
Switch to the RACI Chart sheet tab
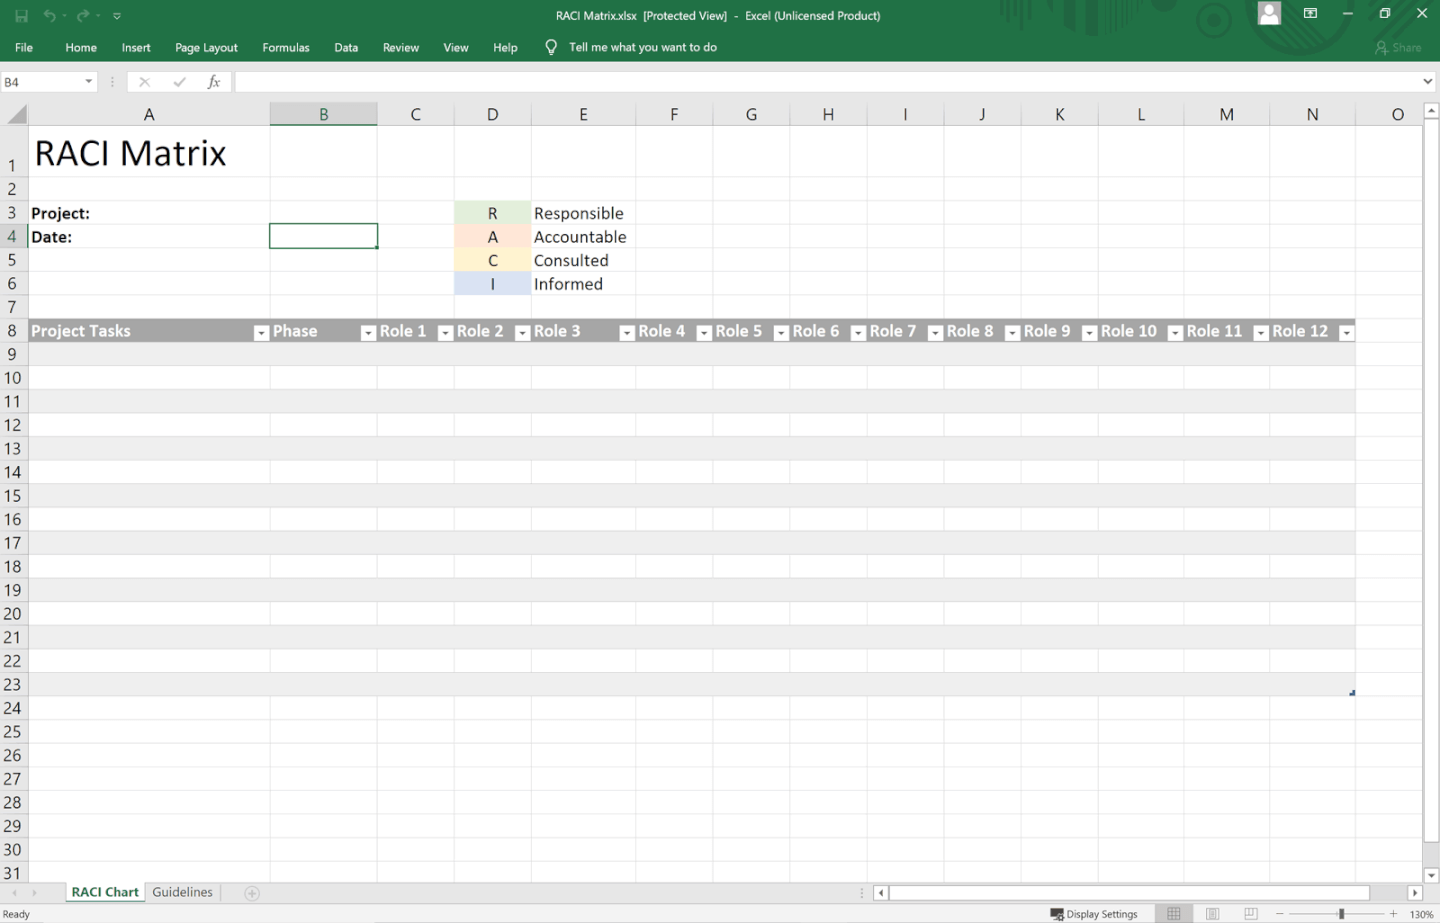click(x=105, y=892)
